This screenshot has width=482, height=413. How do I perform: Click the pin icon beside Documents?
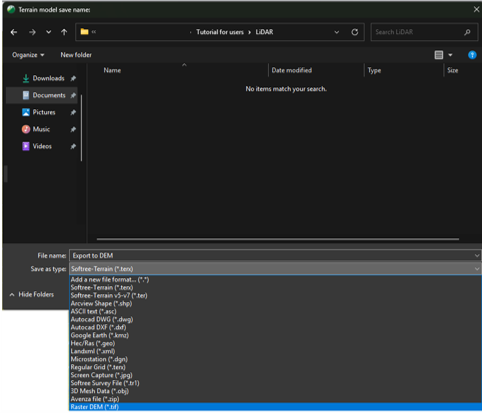73,96
